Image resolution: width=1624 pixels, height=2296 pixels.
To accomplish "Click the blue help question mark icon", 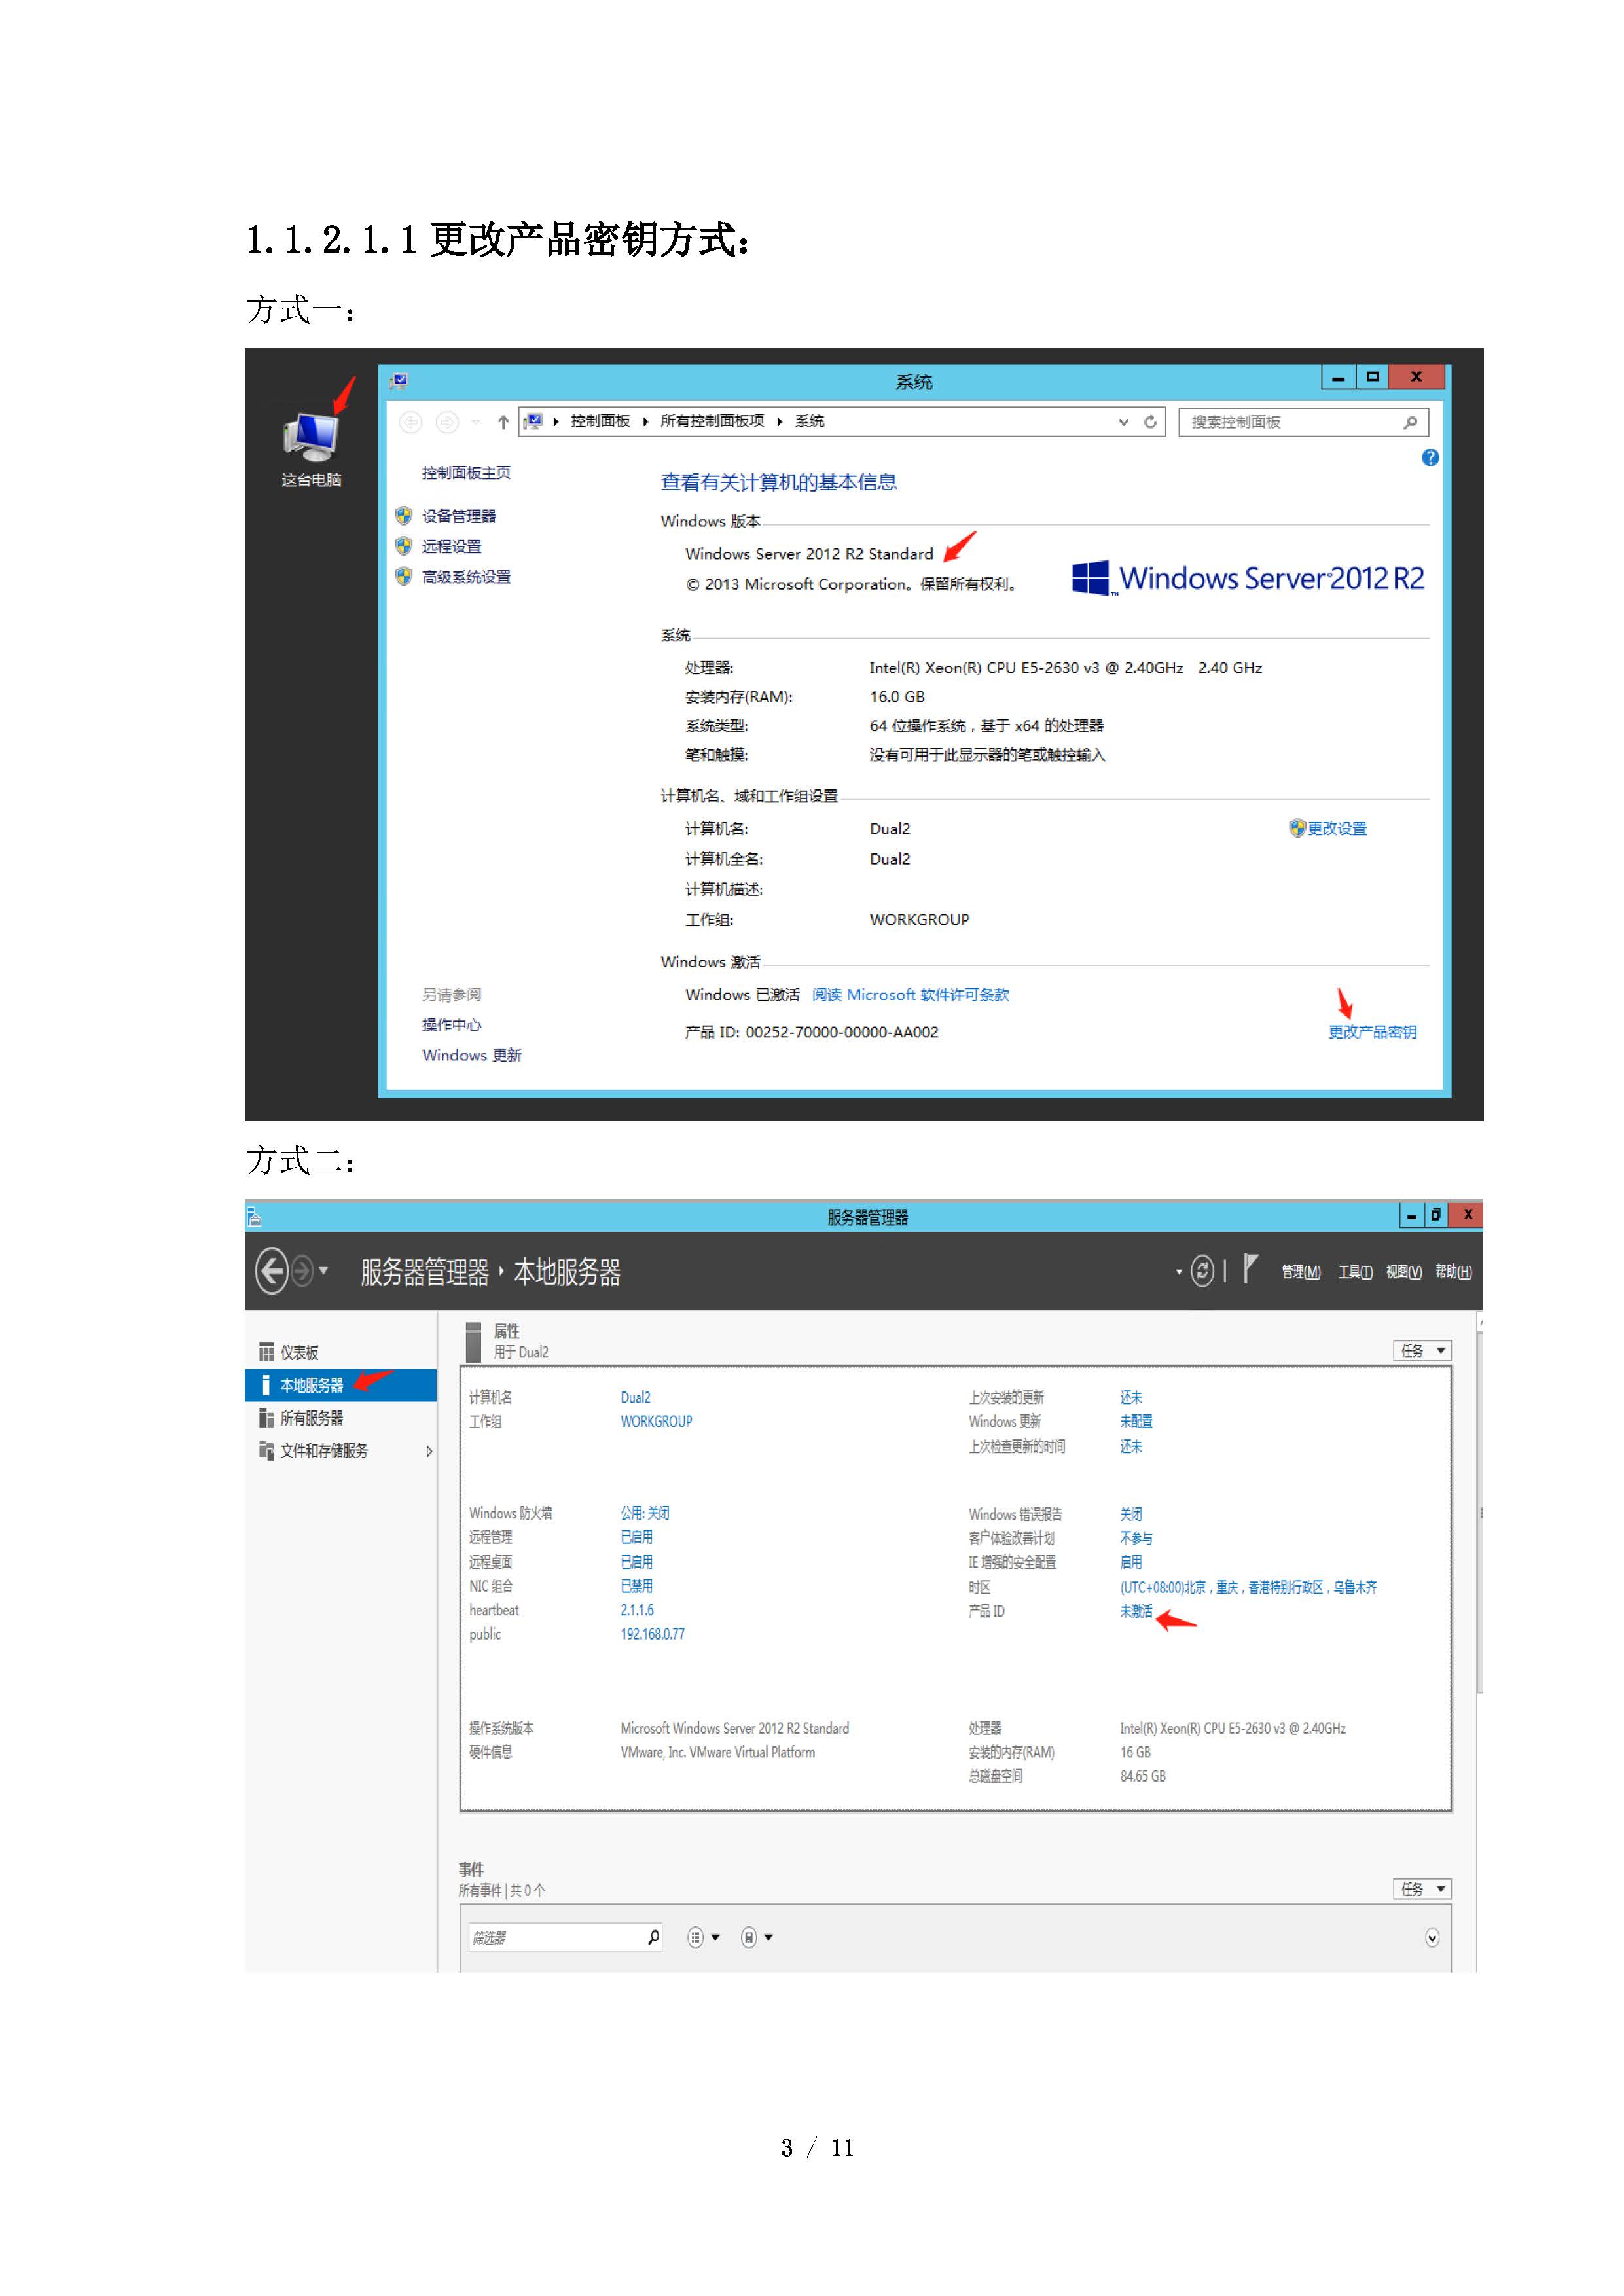I will 1430,458.
